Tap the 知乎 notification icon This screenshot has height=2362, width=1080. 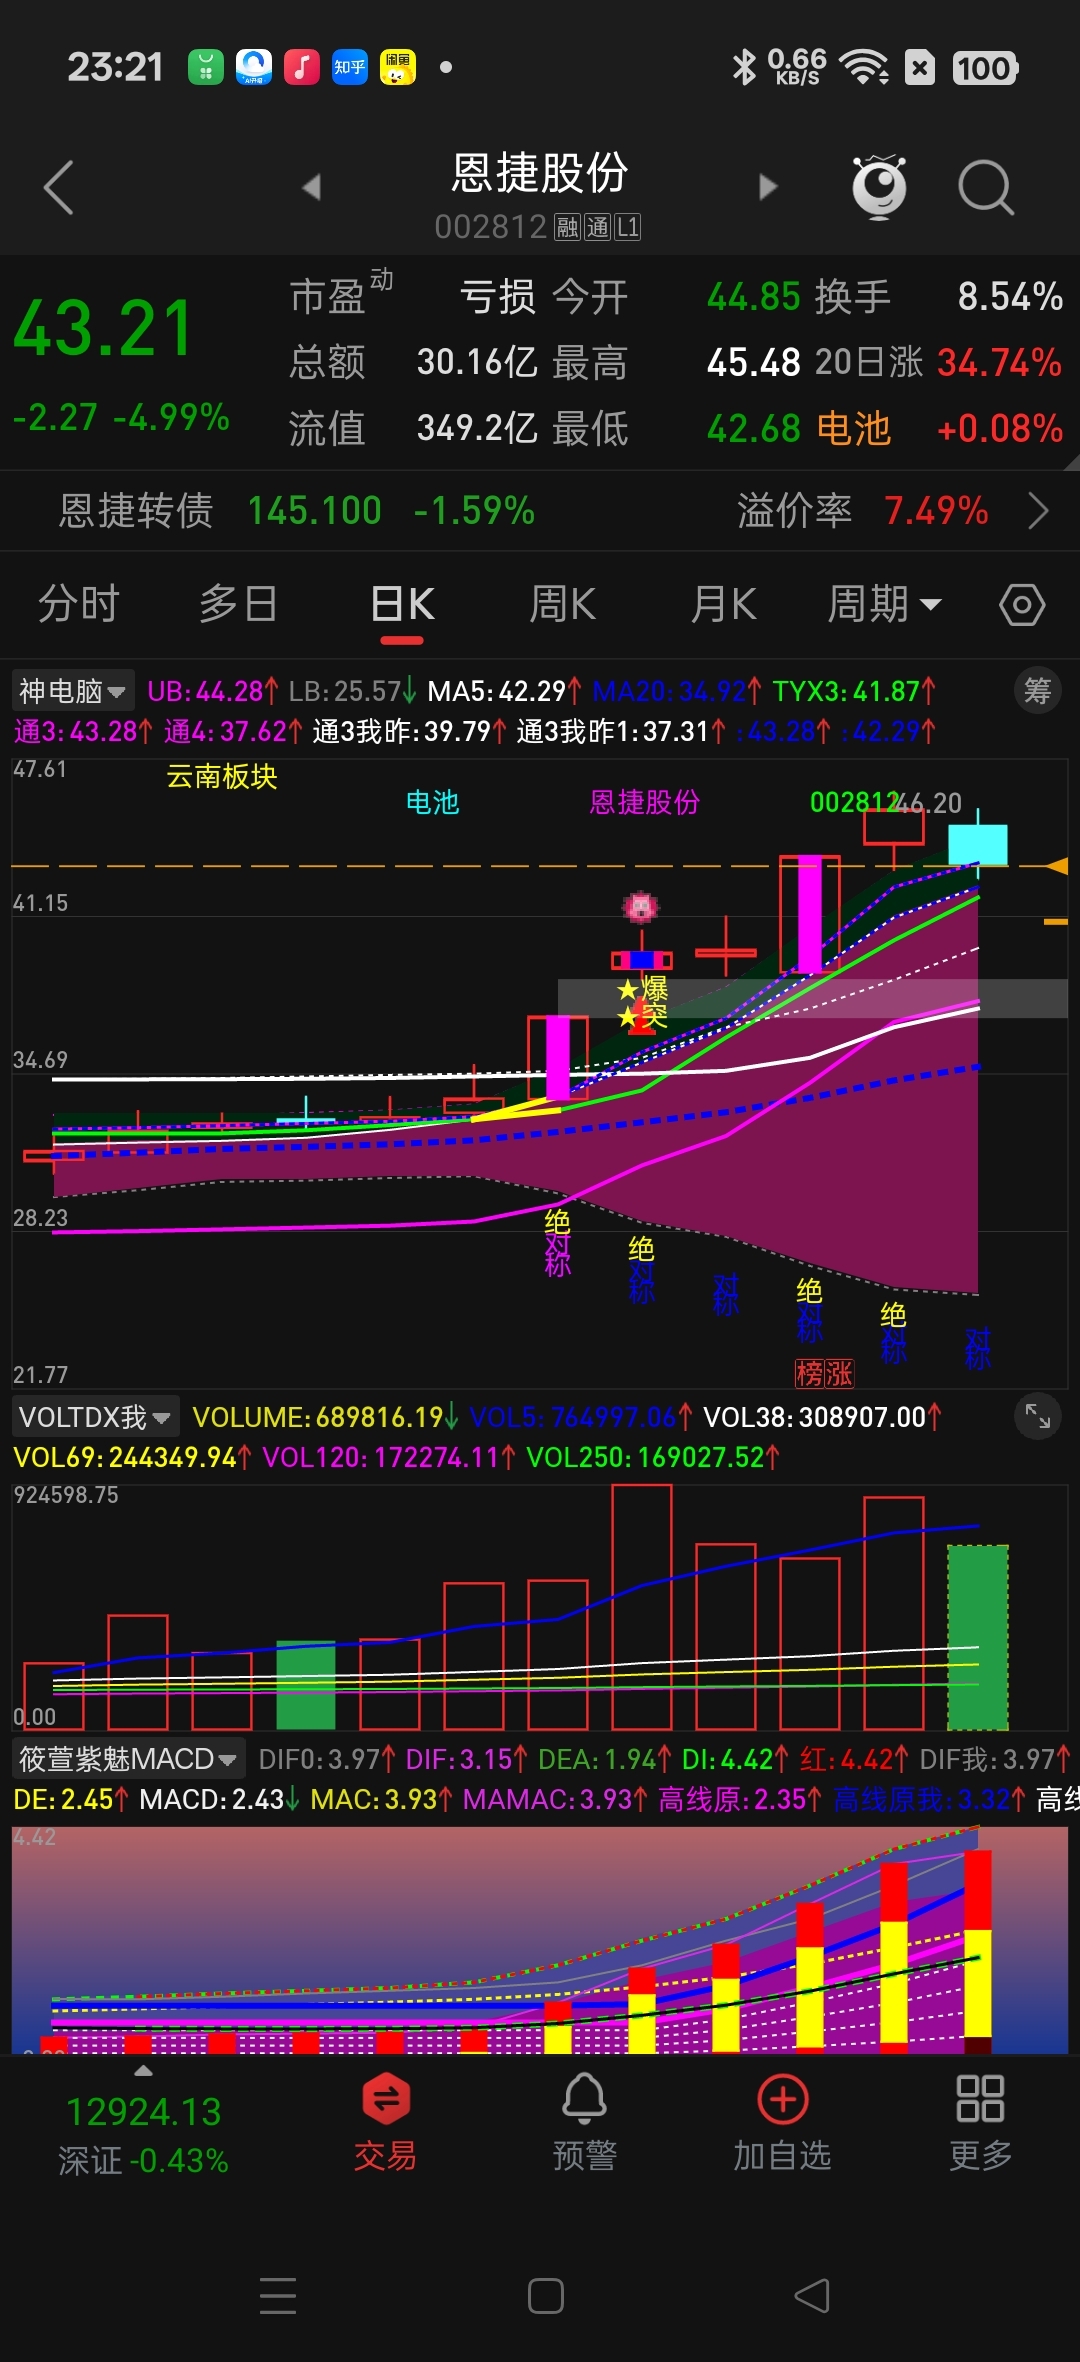click(x=350, y=67)
